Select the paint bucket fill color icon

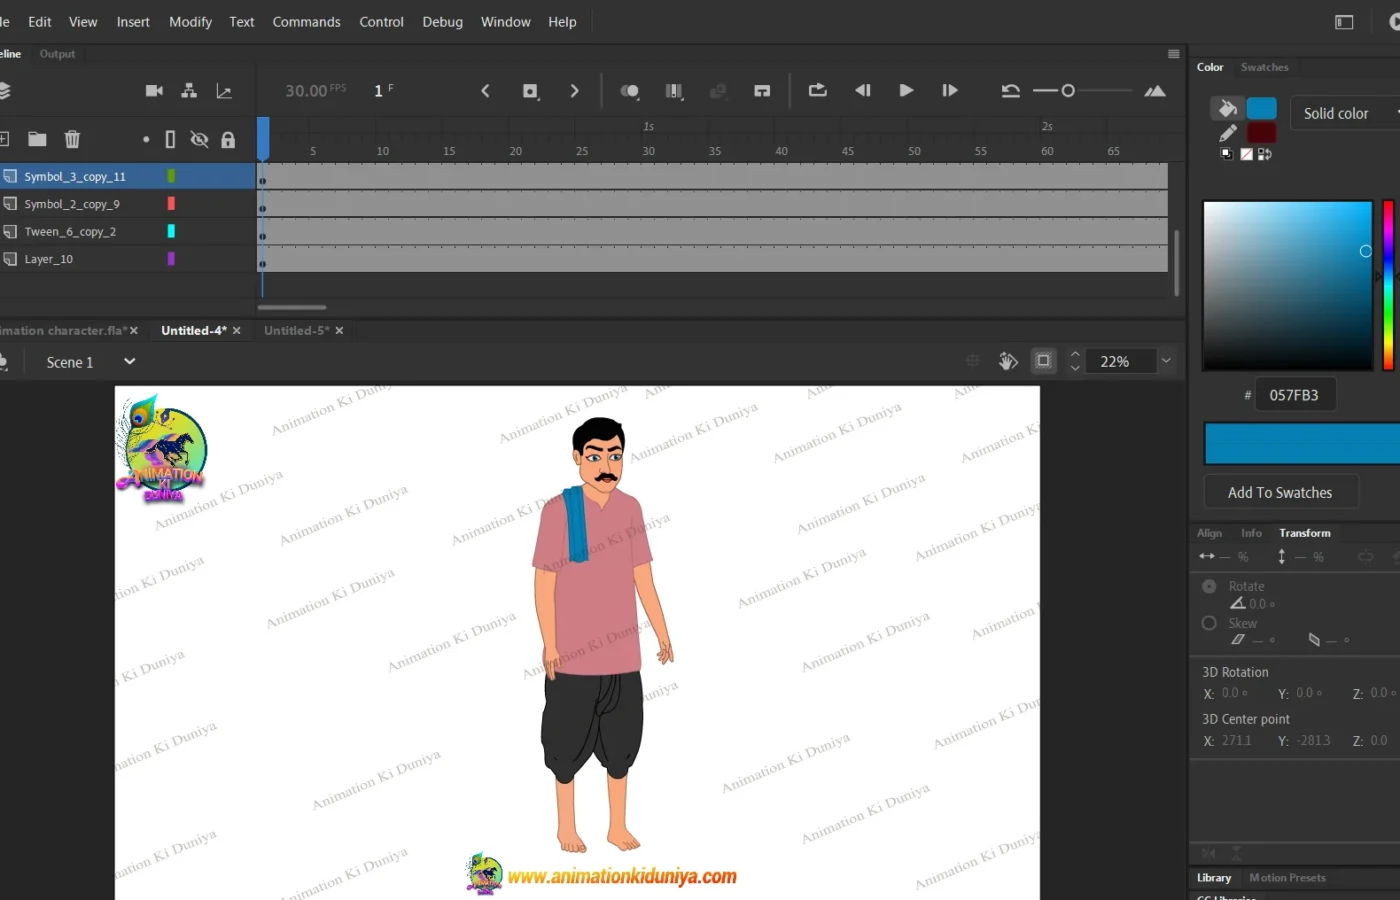click(1227, 108)
